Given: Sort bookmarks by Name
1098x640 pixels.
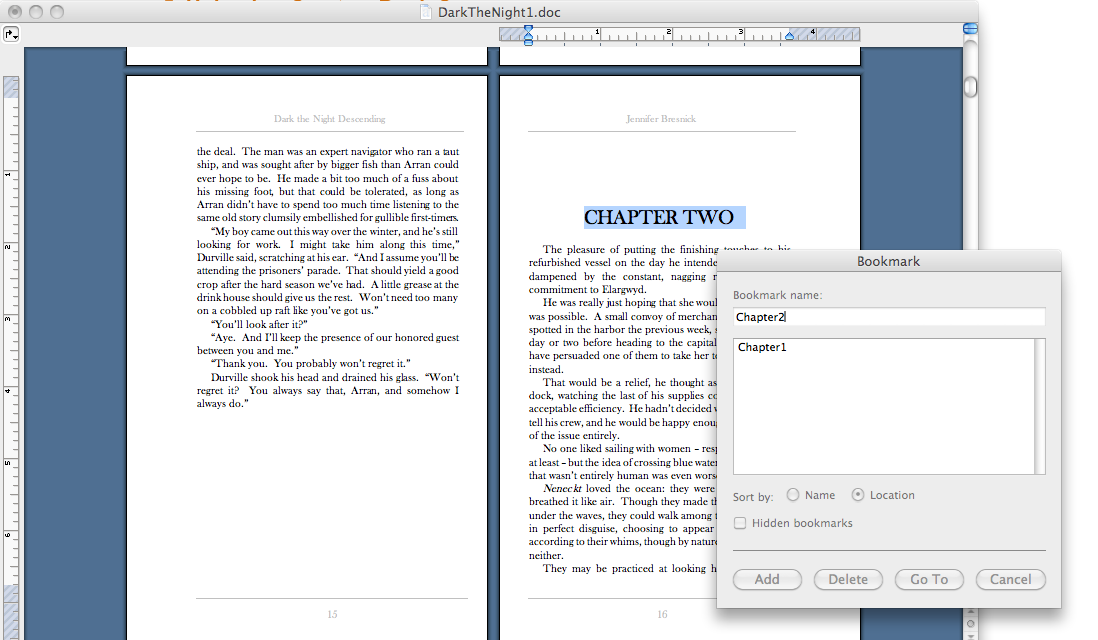Looking at the screenshot, I should 793,495.
